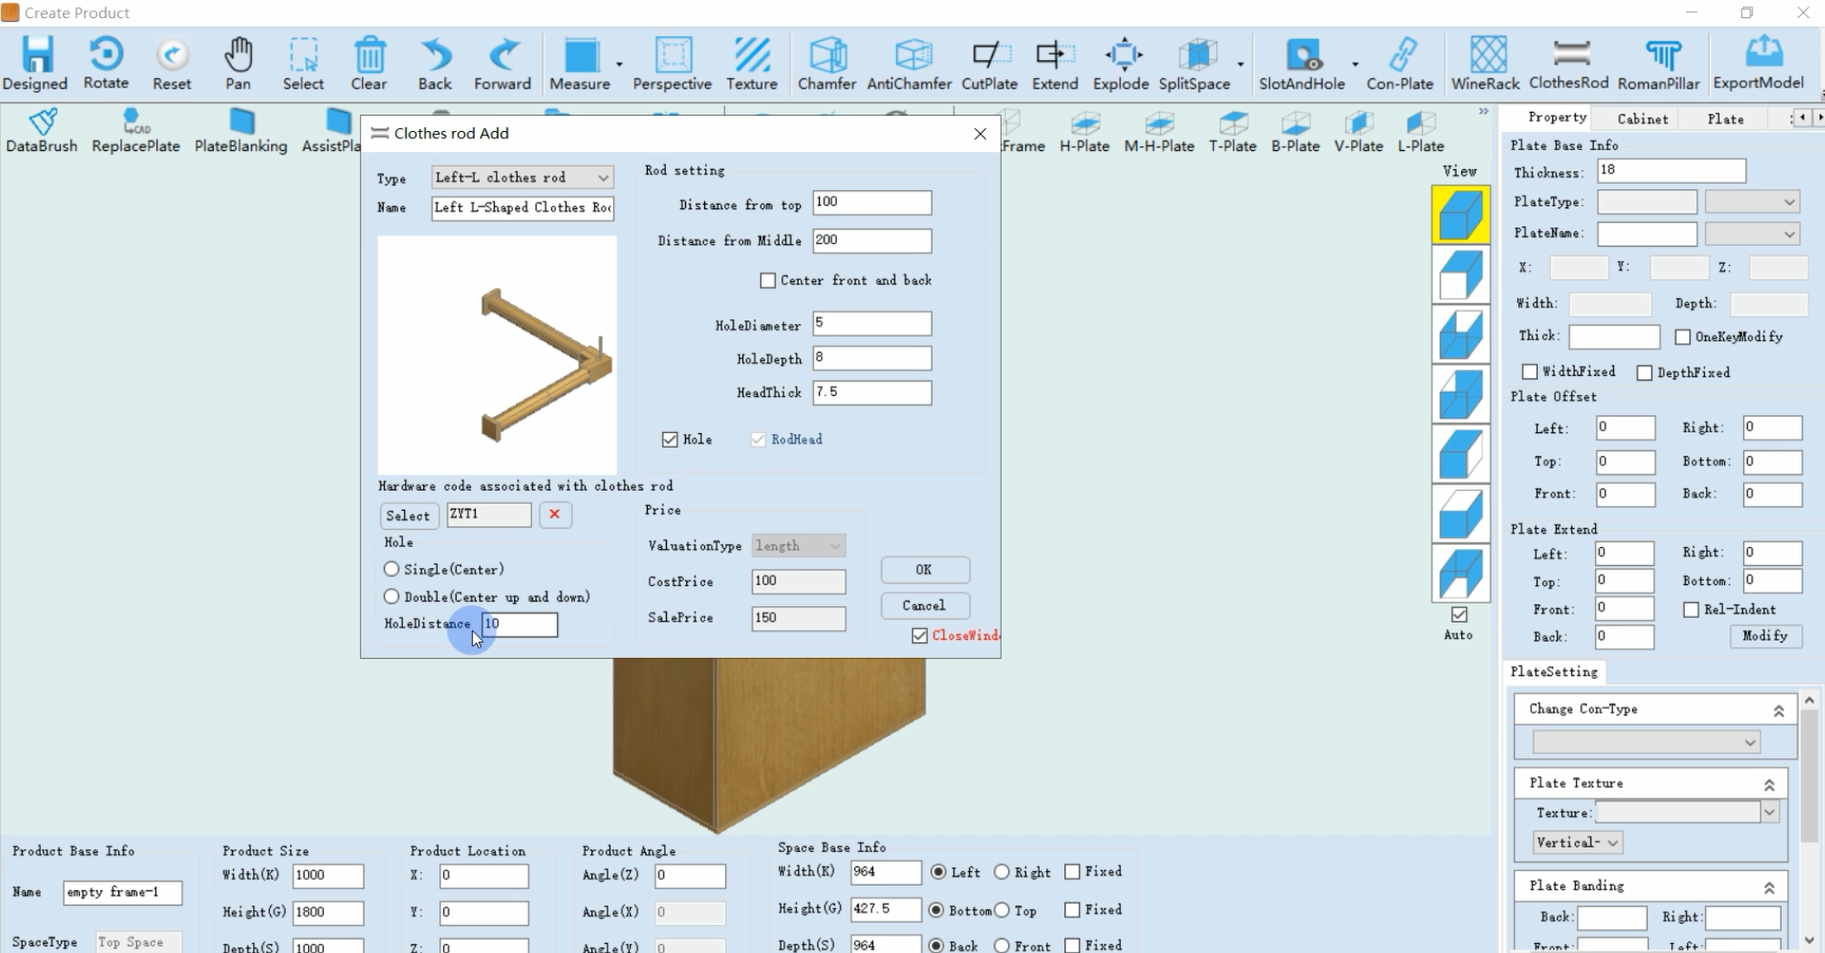
Task: Collapse the Change Con-Type section
Action: 1779,710
